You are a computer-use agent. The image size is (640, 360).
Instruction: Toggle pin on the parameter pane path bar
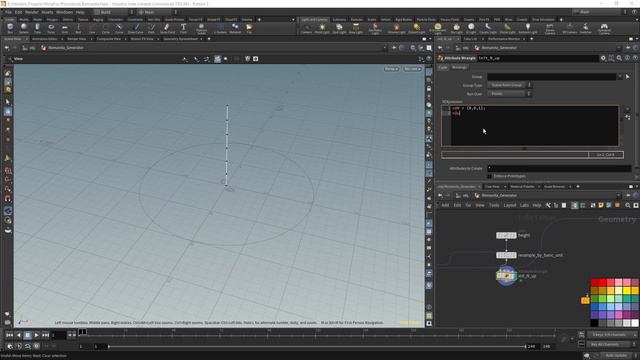628,48
